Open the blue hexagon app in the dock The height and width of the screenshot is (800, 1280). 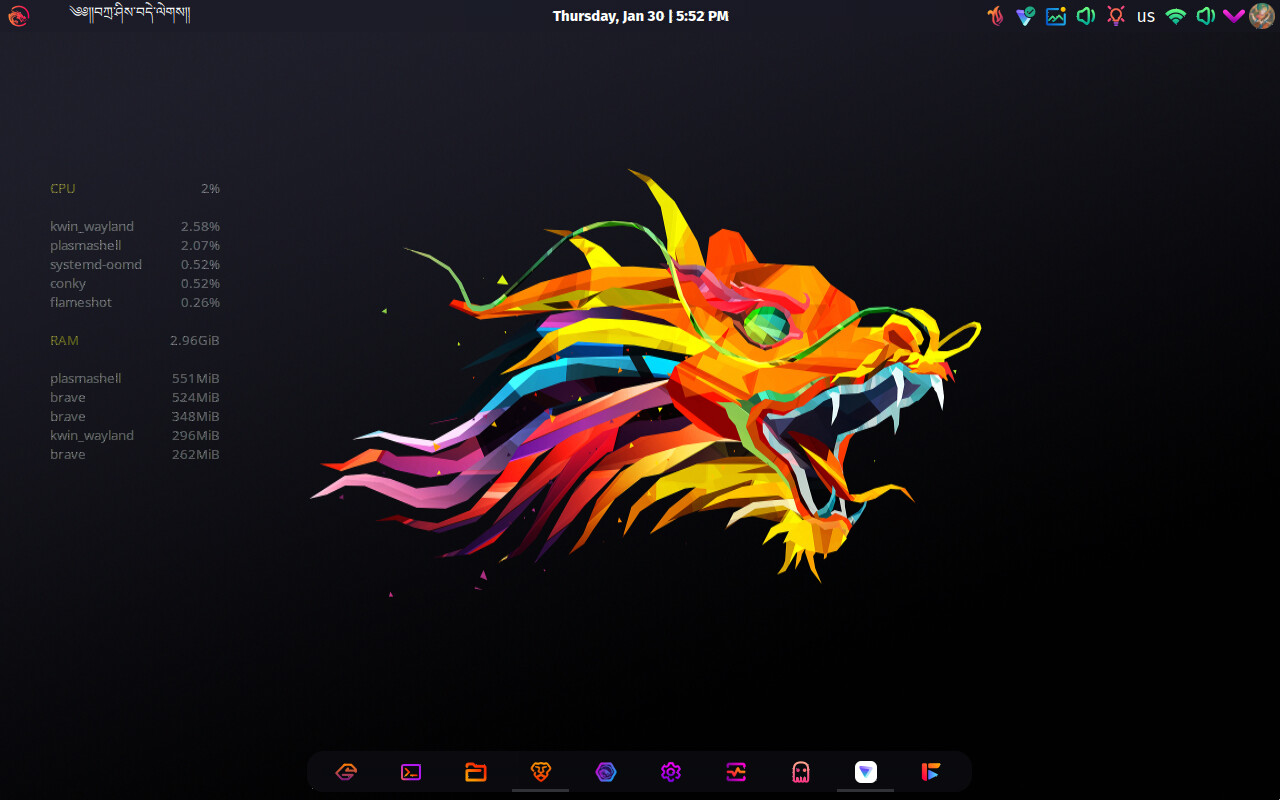tap(606, 772)
